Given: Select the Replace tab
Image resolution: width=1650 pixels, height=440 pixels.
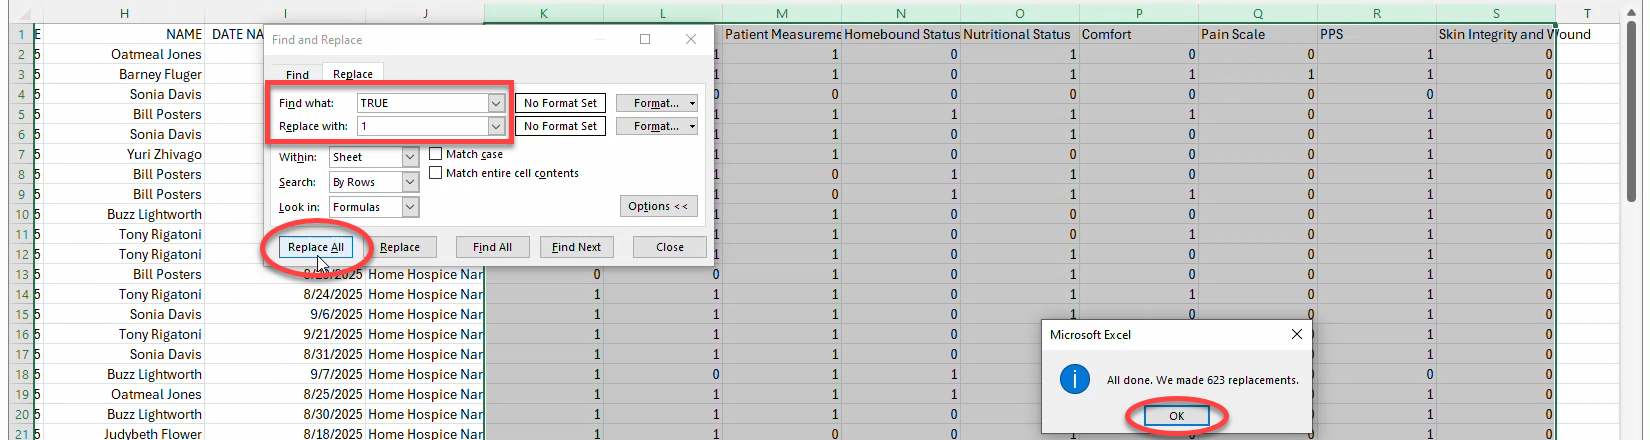Looking at the screenshot, I should pos(352,74).
